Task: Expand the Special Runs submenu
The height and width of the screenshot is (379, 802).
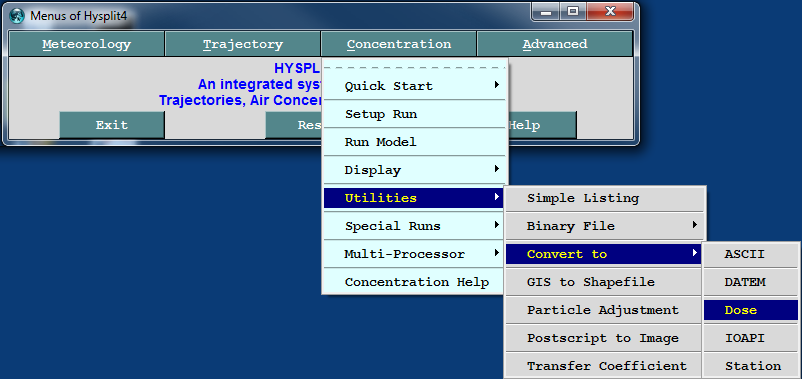Action: 415,226
